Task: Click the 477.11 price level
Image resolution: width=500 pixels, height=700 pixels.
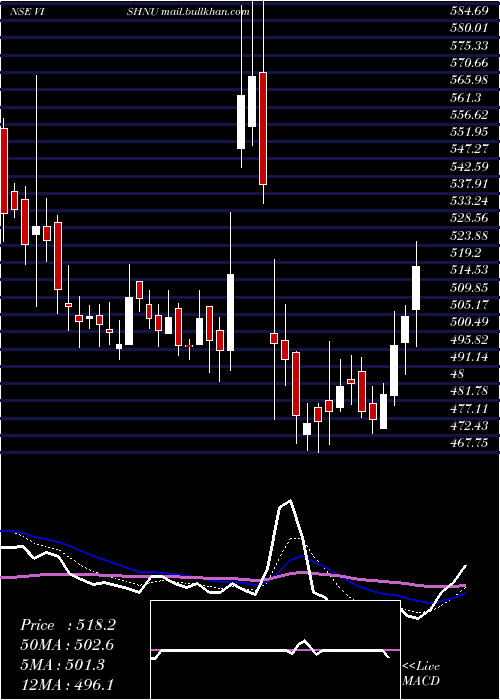Action: point(468,408)
